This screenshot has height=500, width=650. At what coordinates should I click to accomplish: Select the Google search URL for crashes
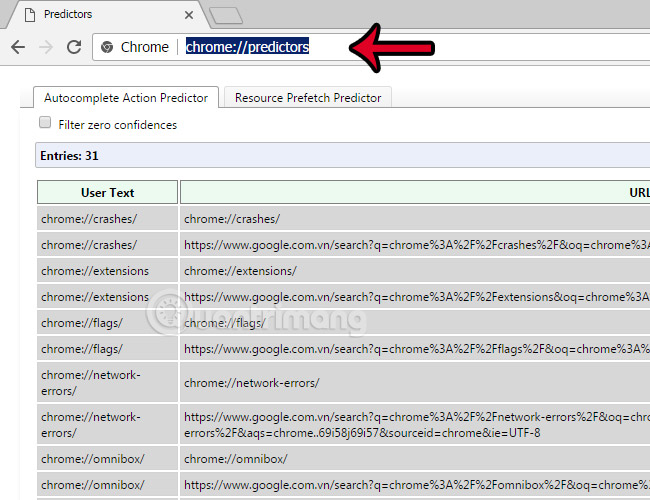click(415, 245)
